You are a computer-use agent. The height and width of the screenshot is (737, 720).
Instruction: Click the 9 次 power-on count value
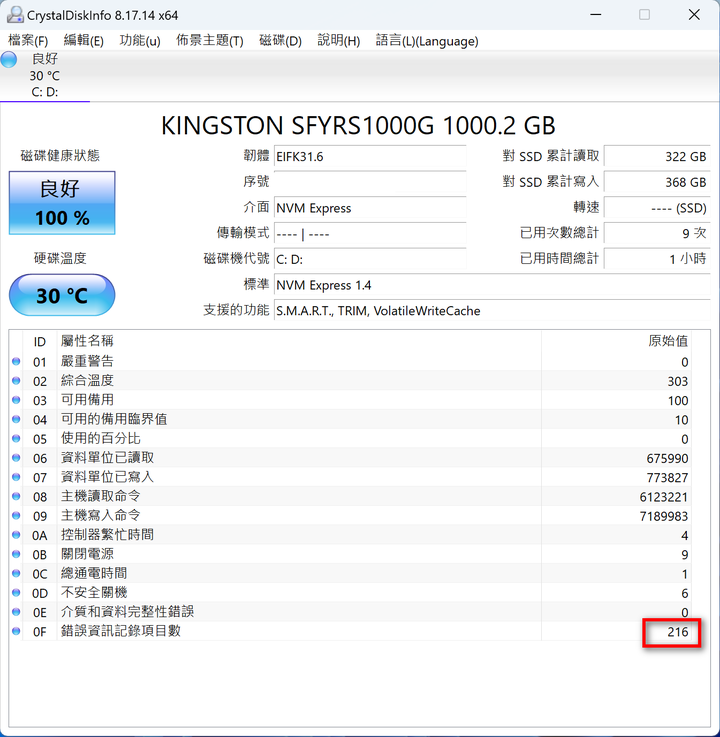point(657,233)
